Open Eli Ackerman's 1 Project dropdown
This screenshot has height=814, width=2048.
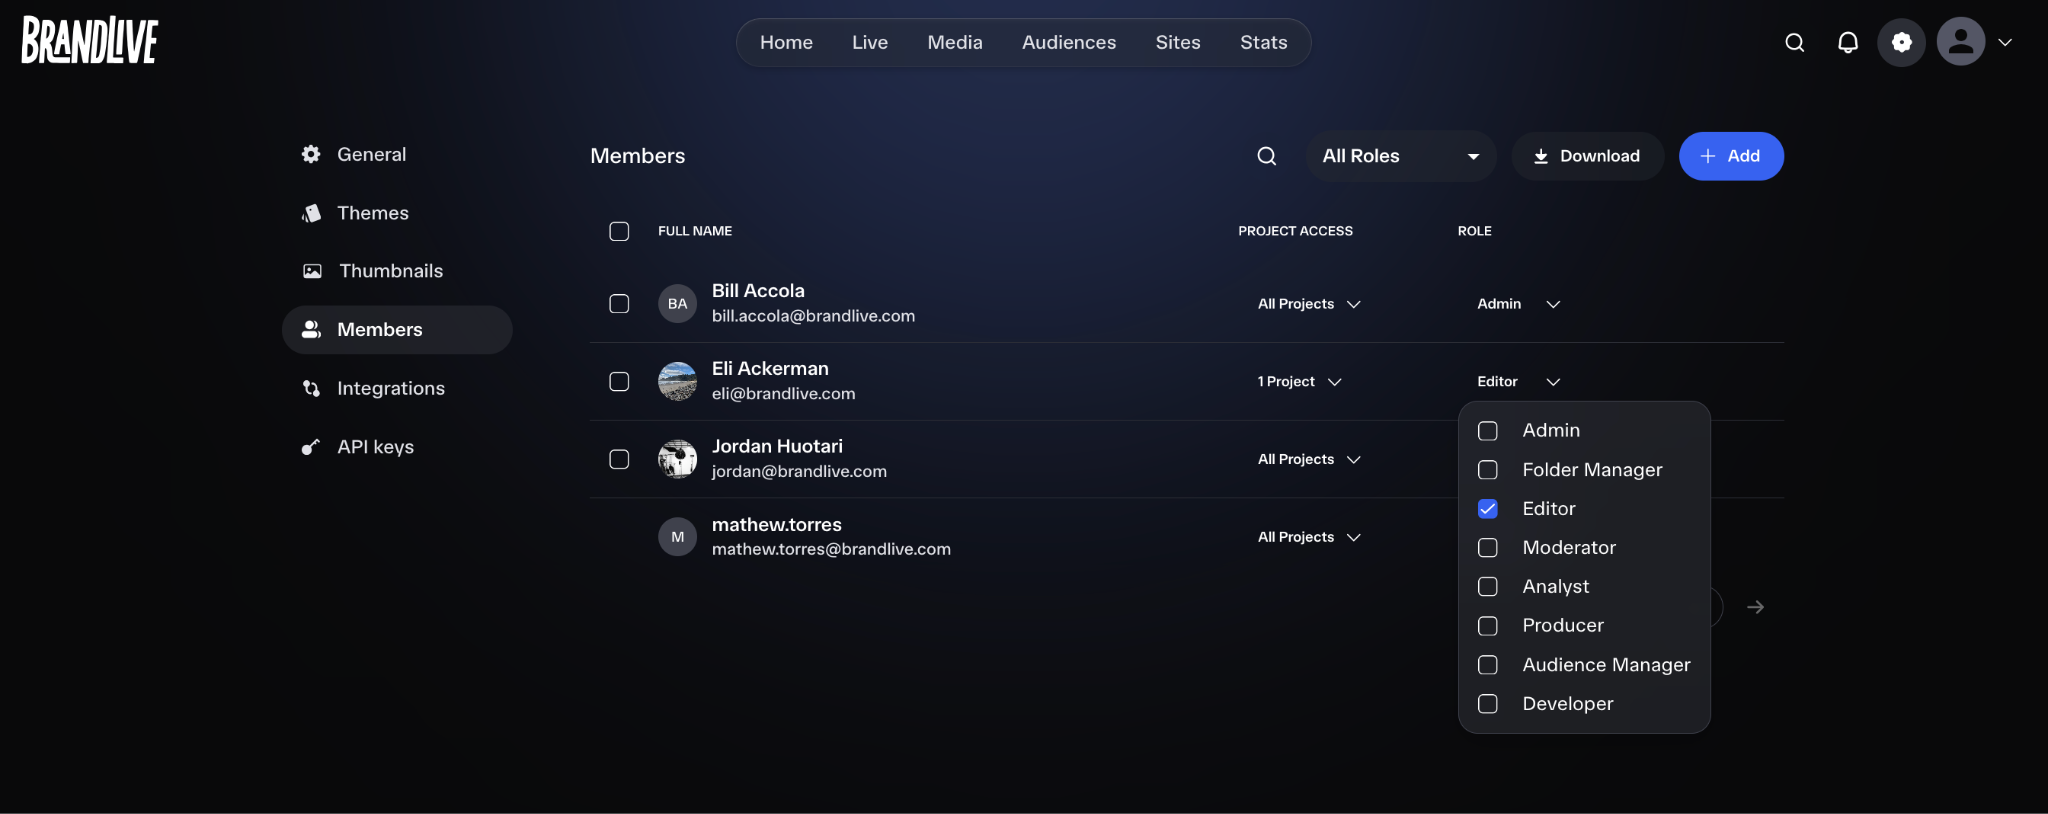(x=1299, y=382)
